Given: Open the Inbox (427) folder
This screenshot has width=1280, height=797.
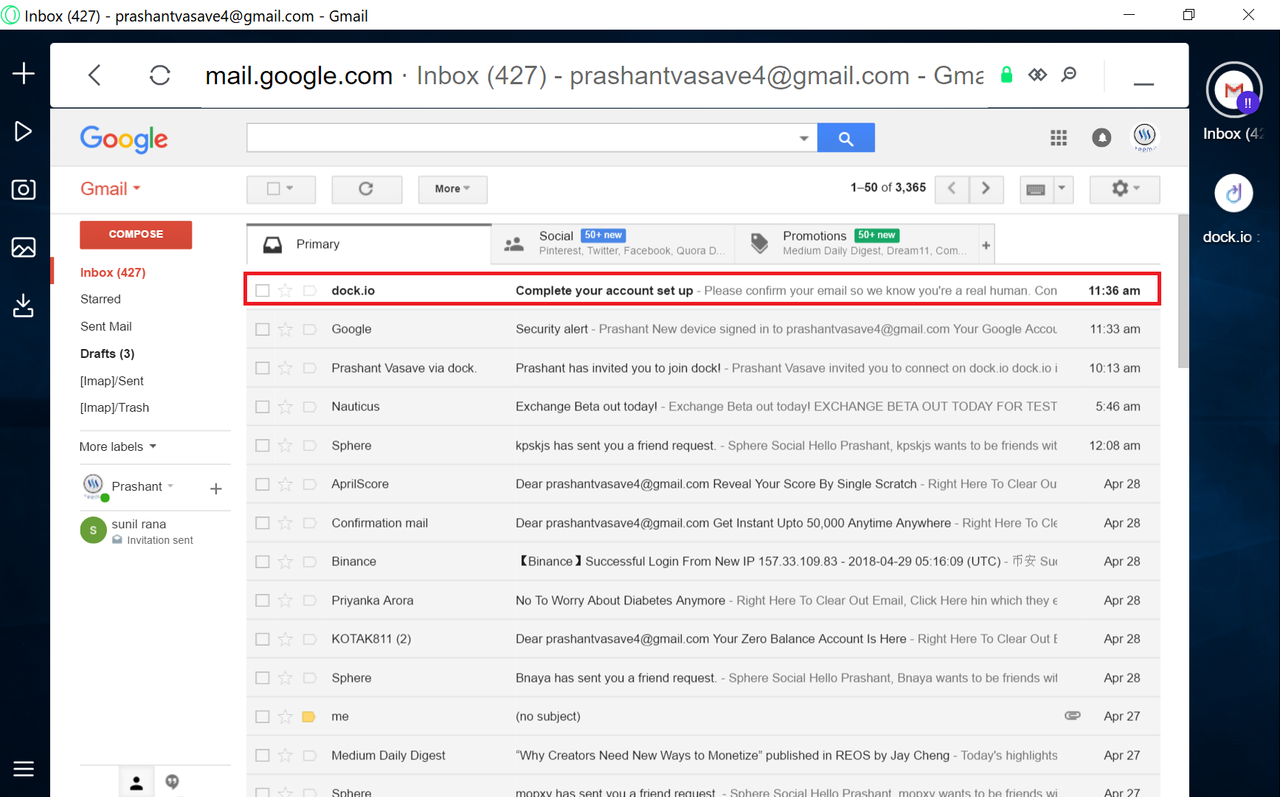Looking at the screenshot, I should (x=113, y=272).
